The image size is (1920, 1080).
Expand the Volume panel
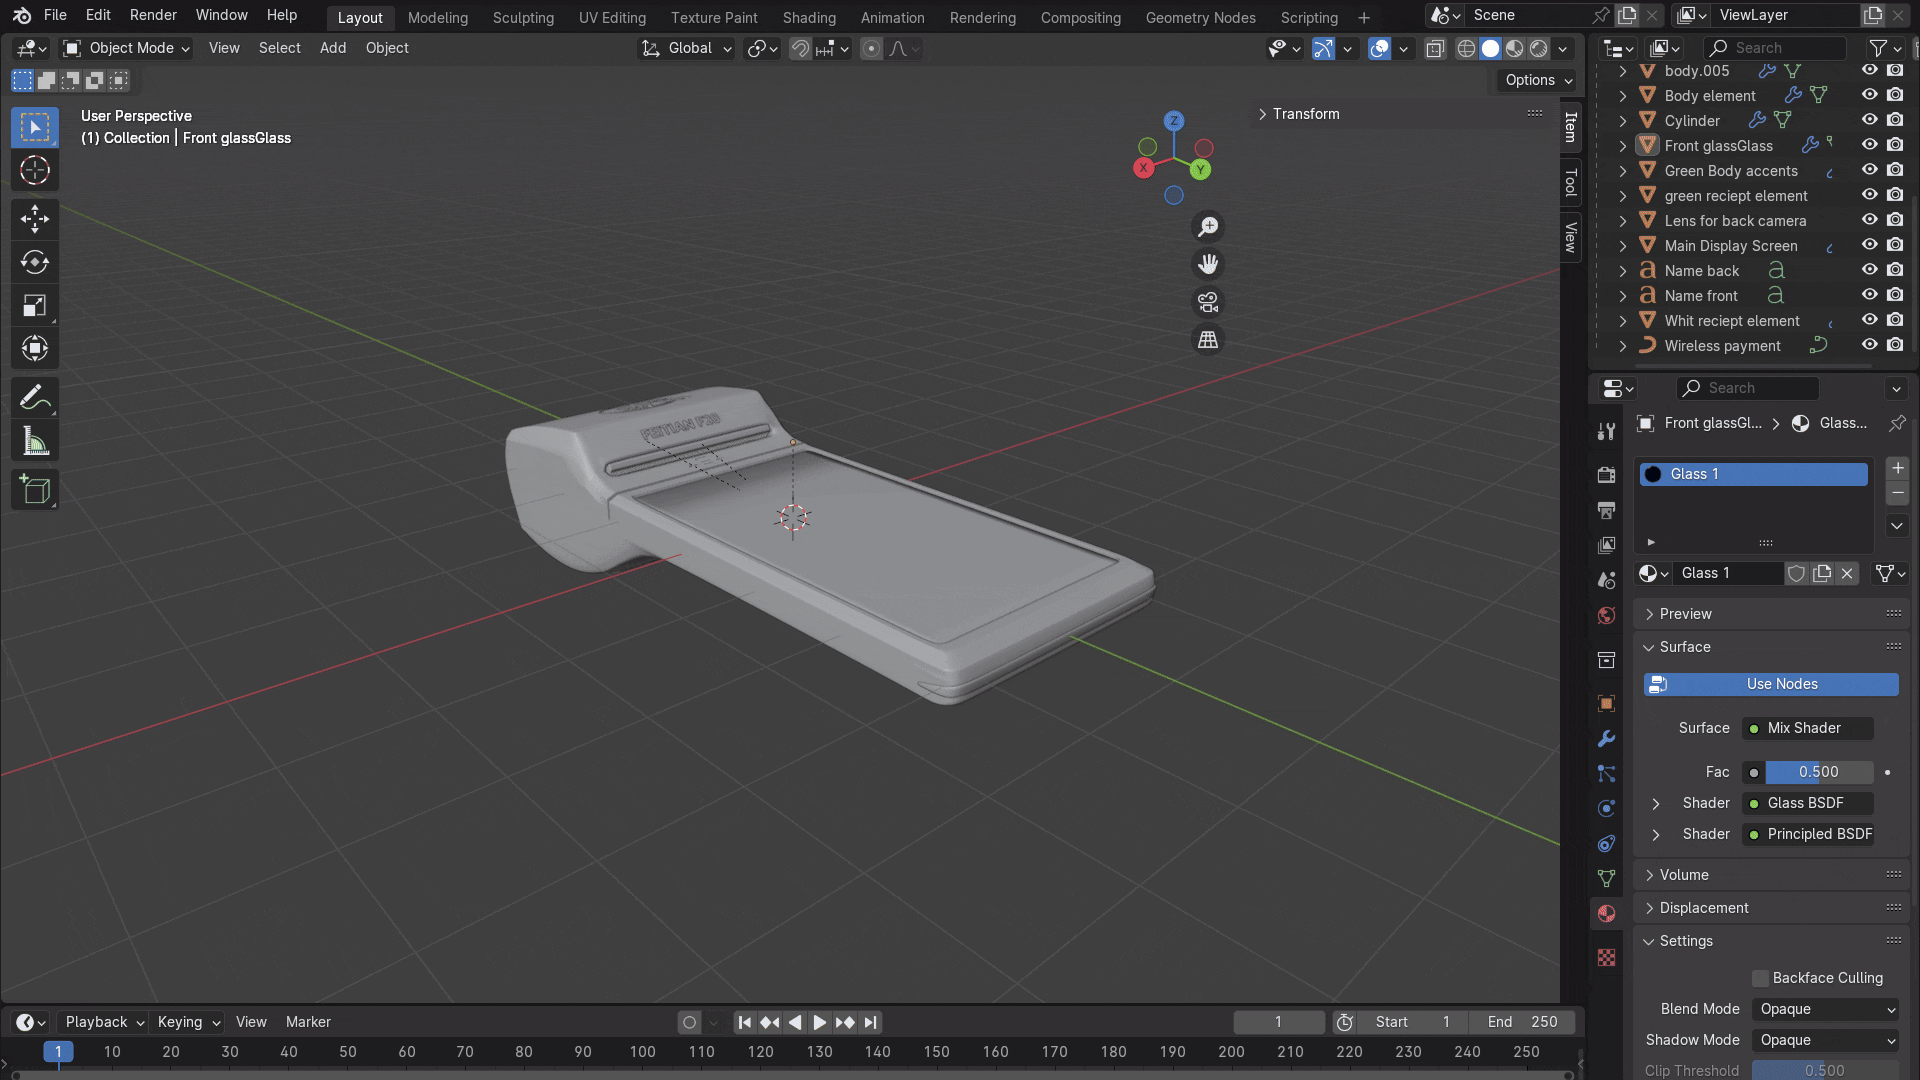coord(1684,875)
